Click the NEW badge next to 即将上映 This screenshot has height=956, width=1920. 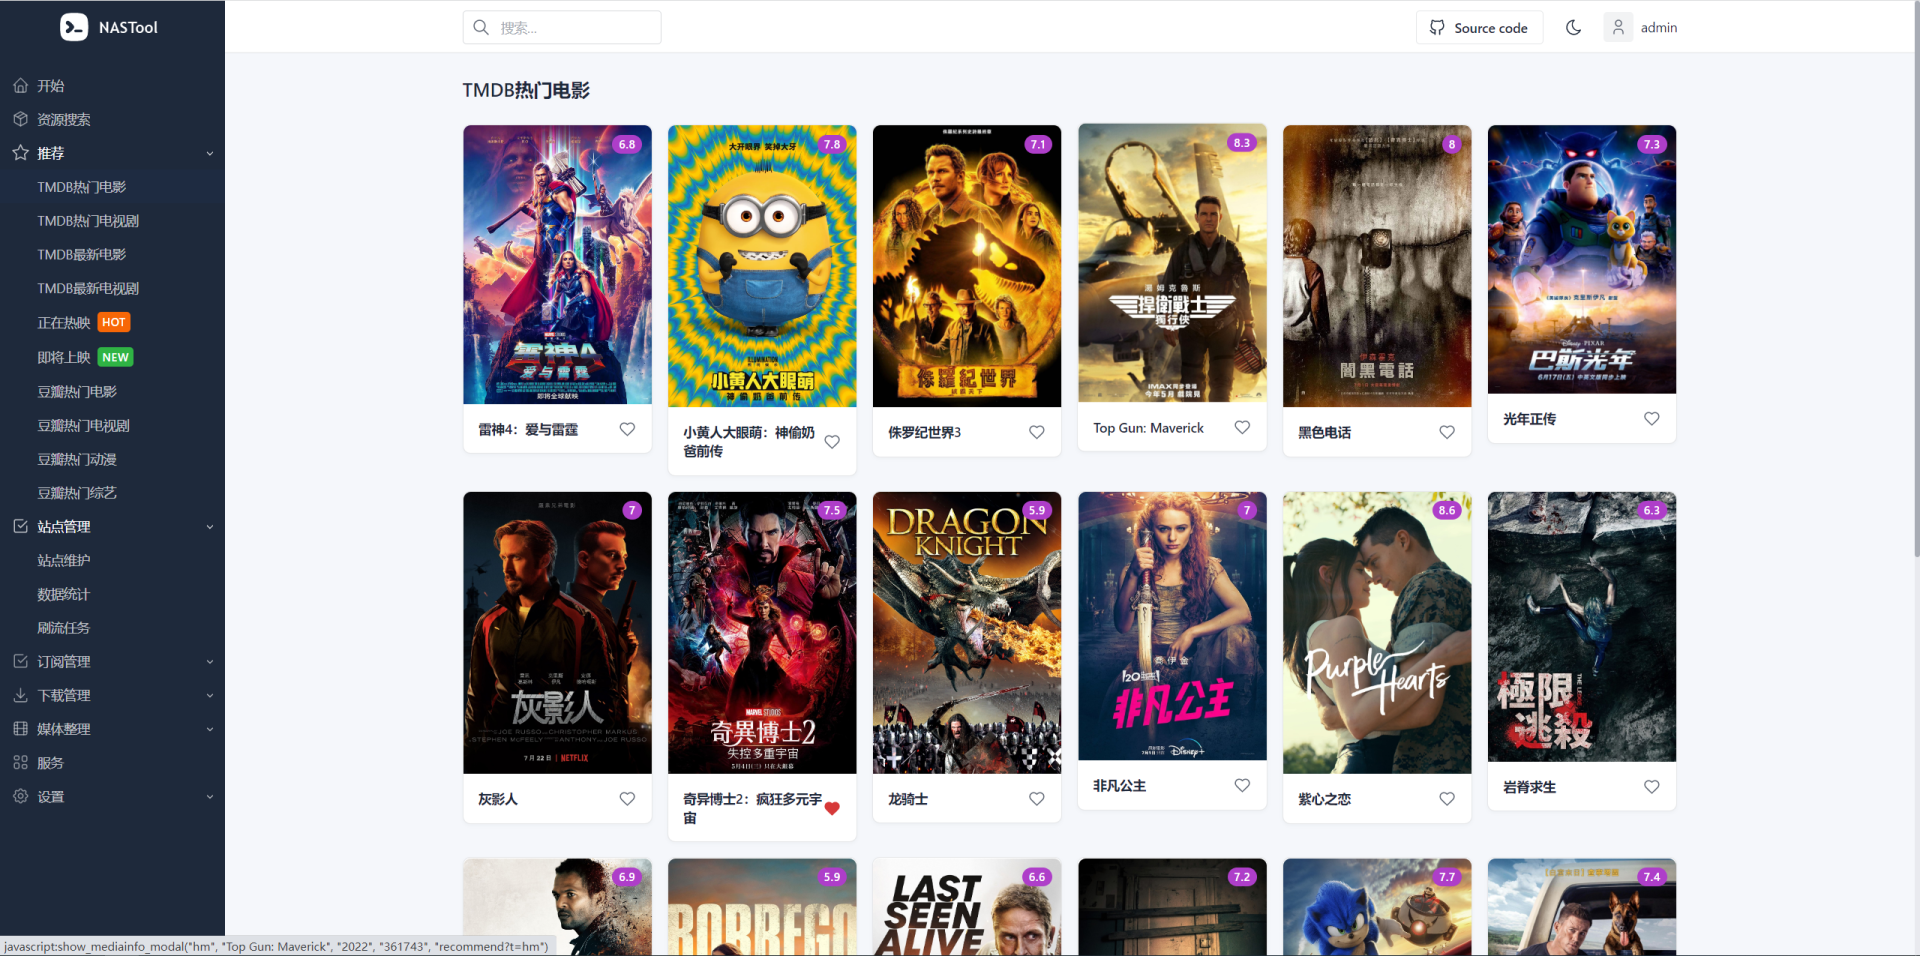(115, 357)
